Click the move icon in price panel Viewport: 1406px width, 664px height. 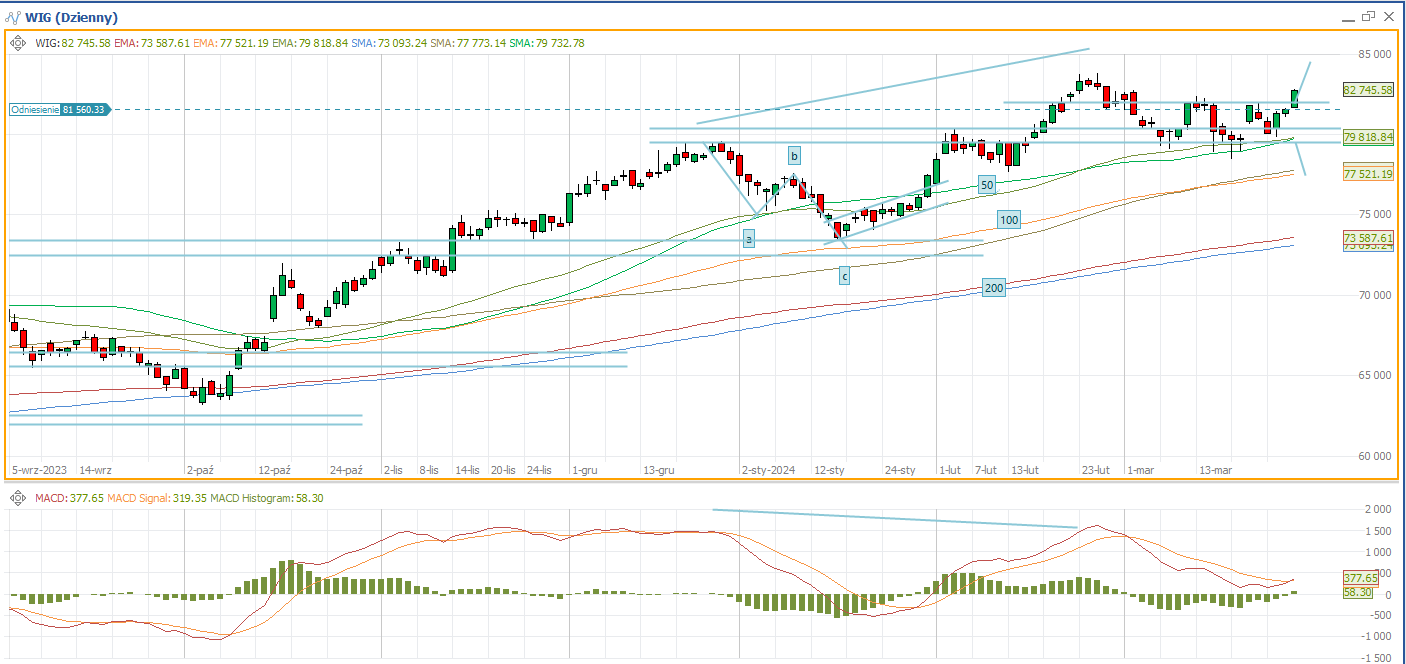(x=18, y=43)
